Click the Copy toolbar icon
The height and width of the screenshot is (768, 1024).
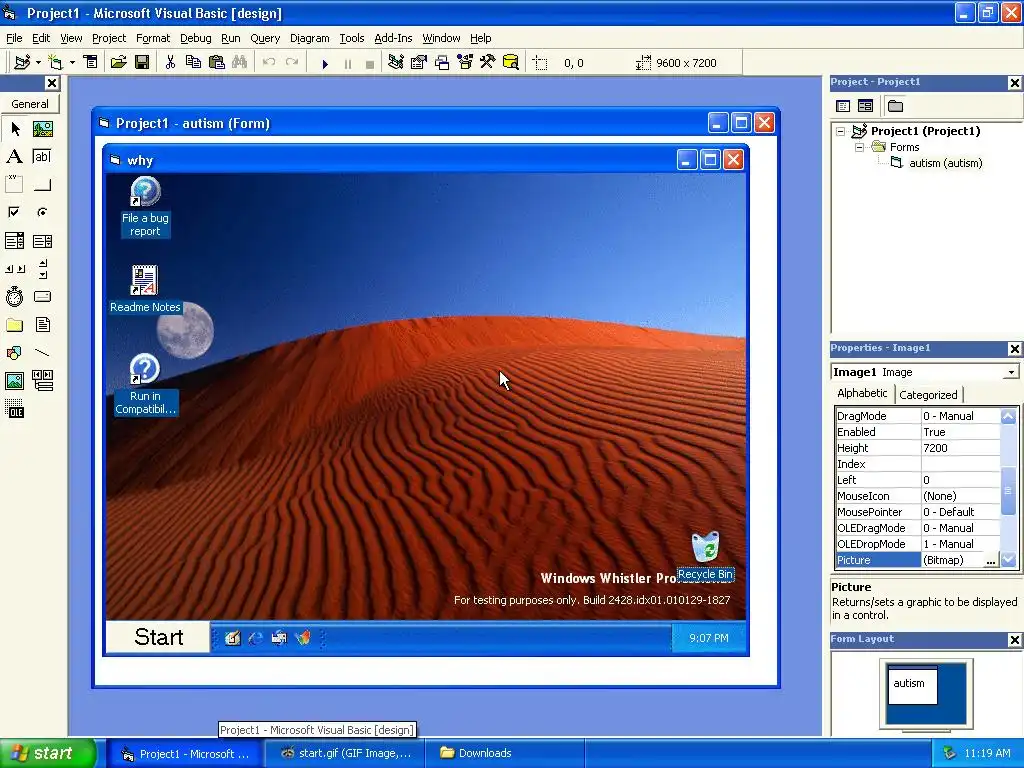point(193,62)
